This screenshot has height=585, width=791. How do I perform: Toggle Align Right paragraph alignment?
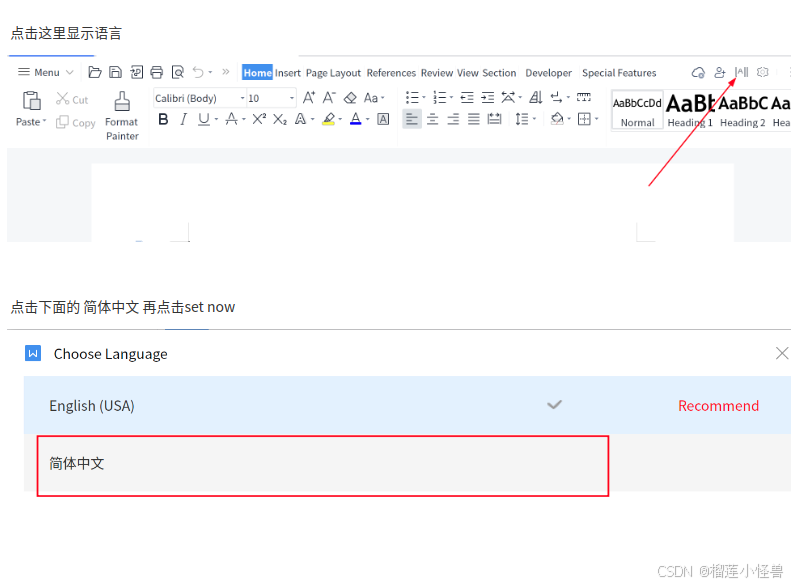tap(453, 120)
